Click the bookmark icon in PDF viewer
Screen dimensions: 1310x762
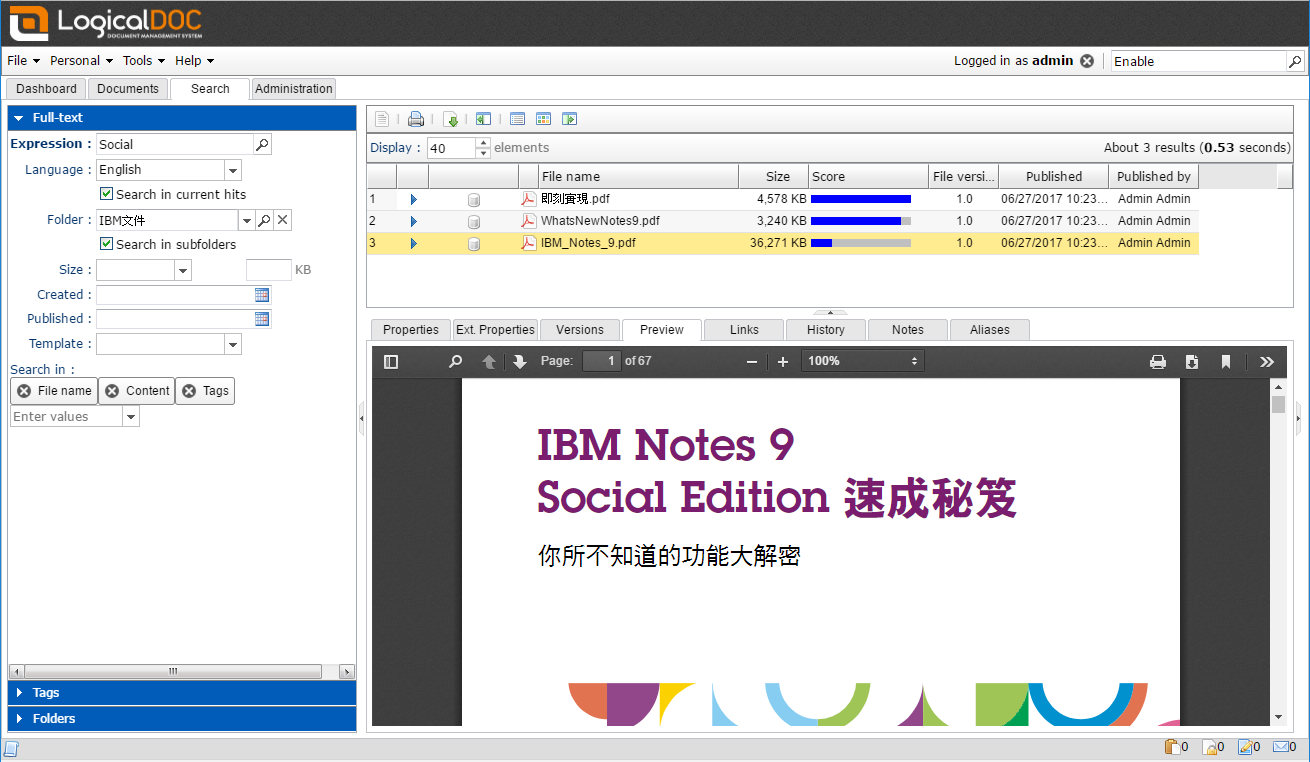1226,361
